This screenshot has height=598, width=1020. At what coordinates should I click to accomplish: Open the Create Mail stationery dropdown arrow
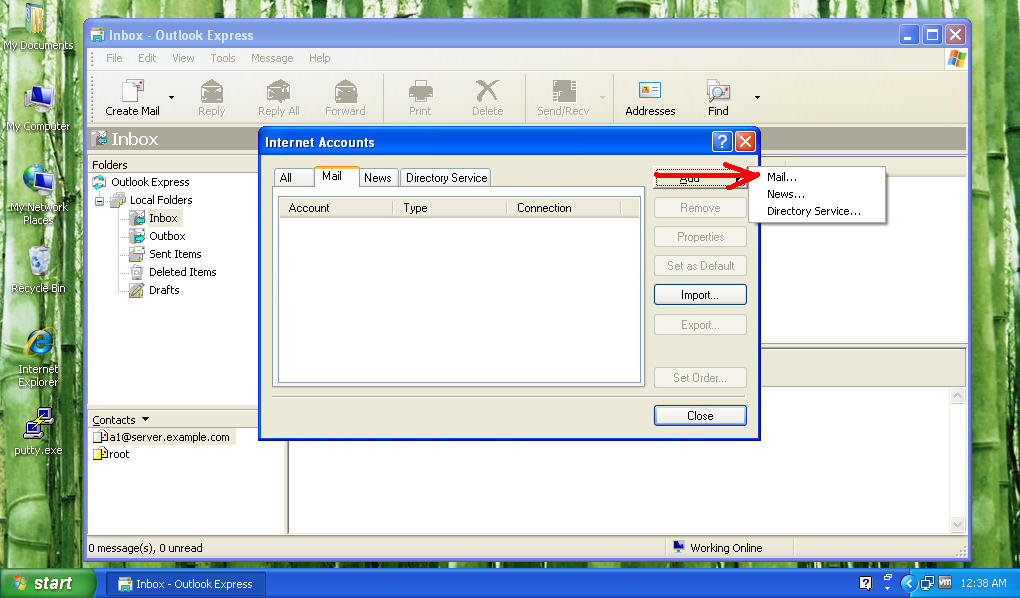tap(171, 98)
